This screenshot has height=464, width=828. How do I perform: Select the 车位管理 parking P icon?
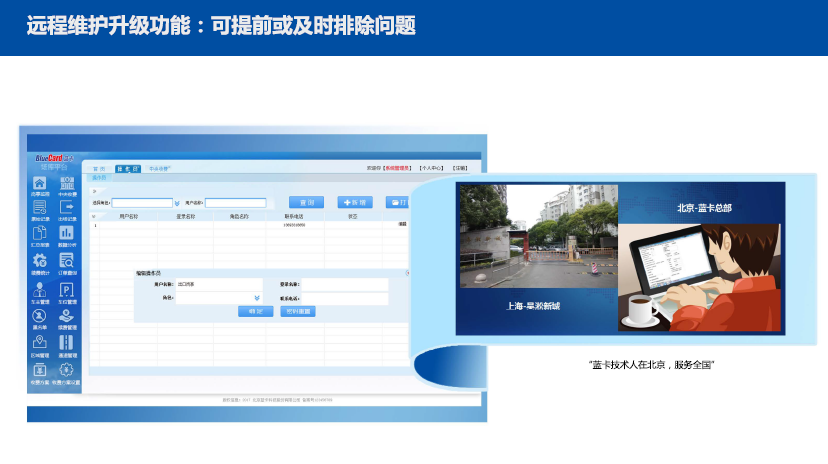[66, 289]
